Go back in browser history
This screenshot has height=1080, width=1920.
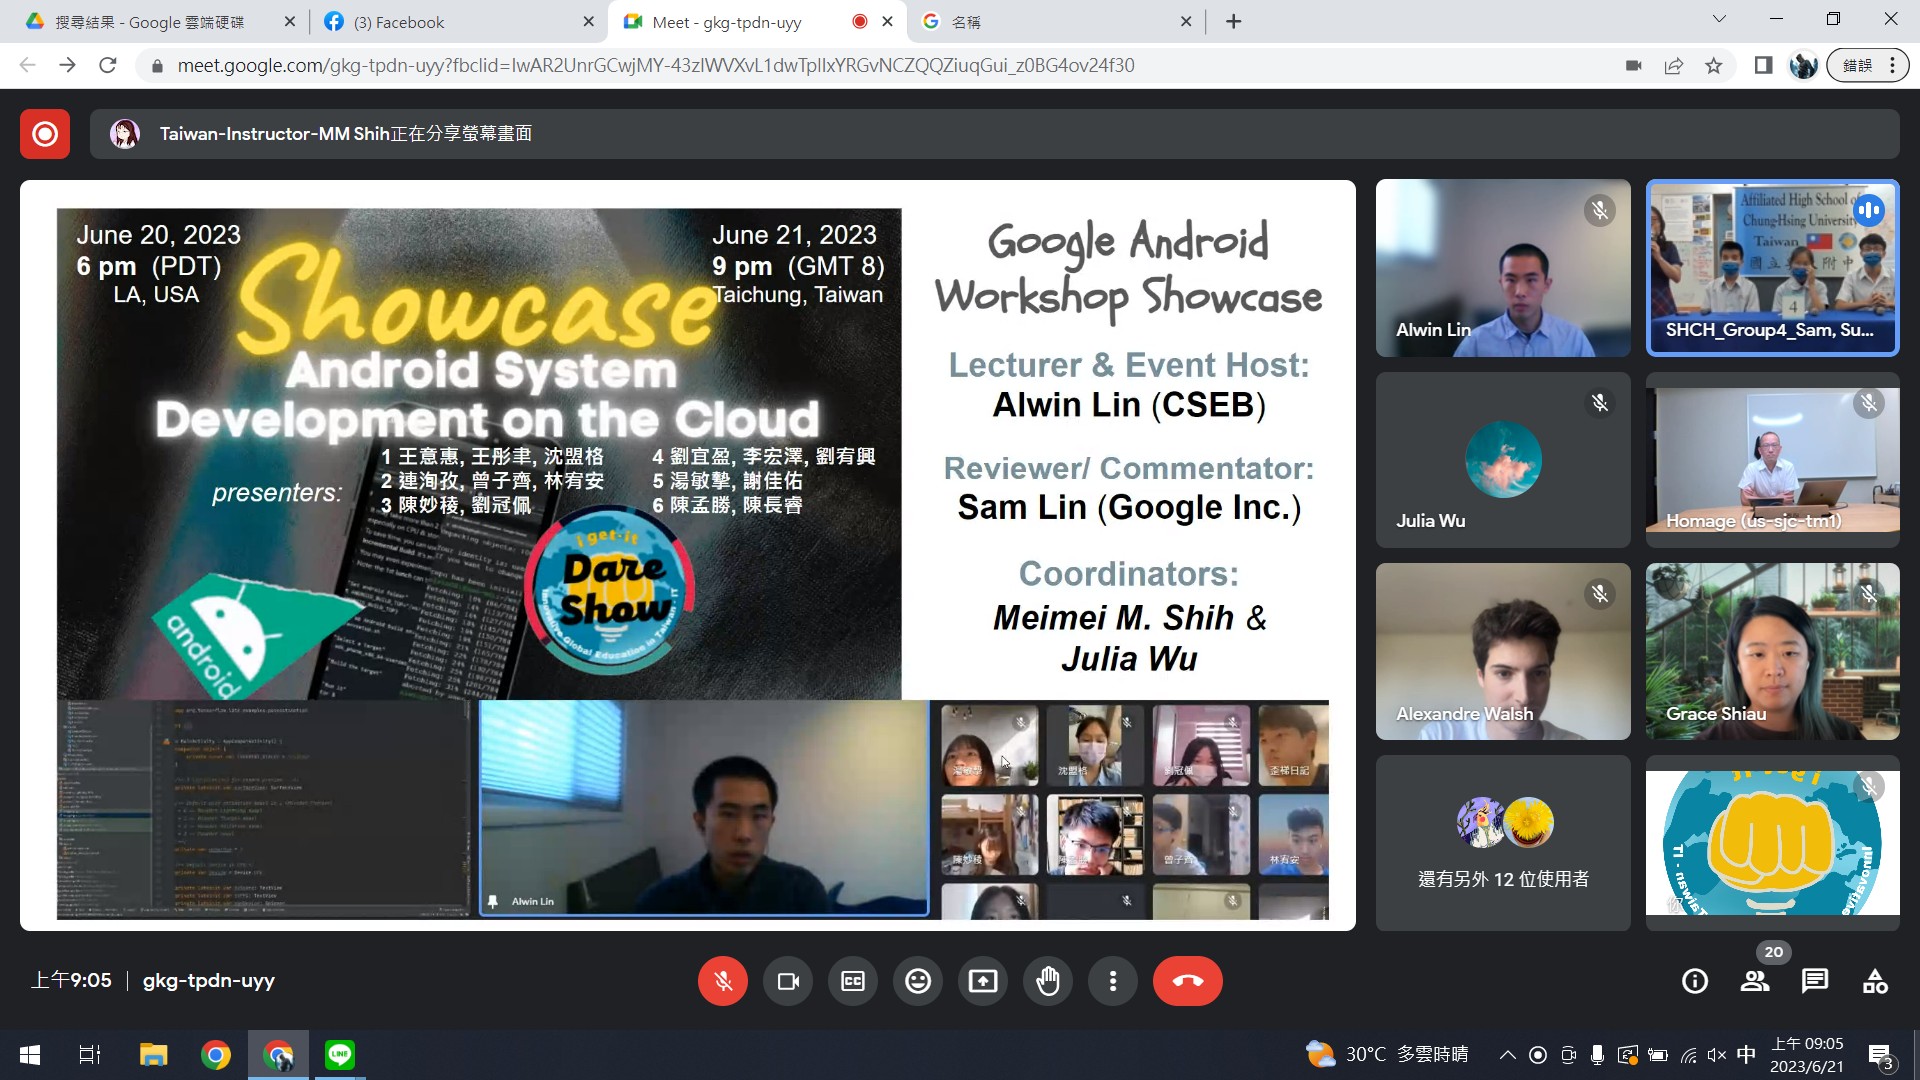(x=28, y=66)
